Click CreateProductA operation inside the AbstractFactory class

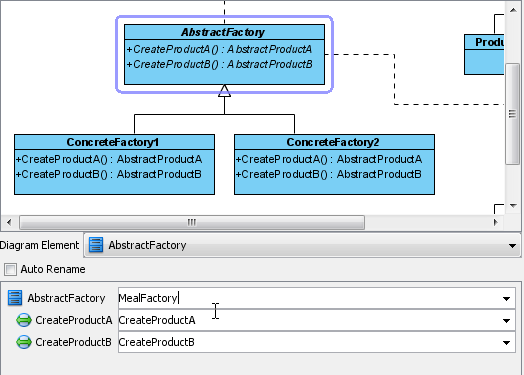(220, 49)
